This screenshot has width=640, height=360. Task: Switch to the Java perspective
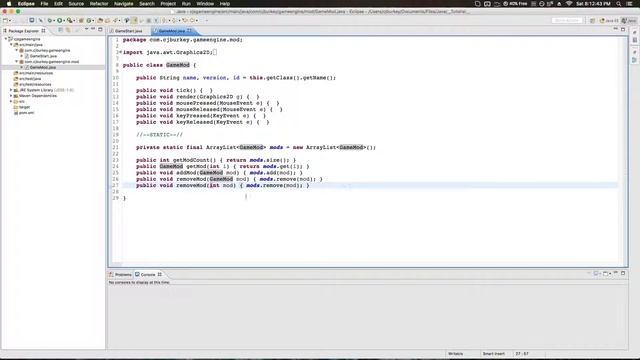tap(629, 20)
